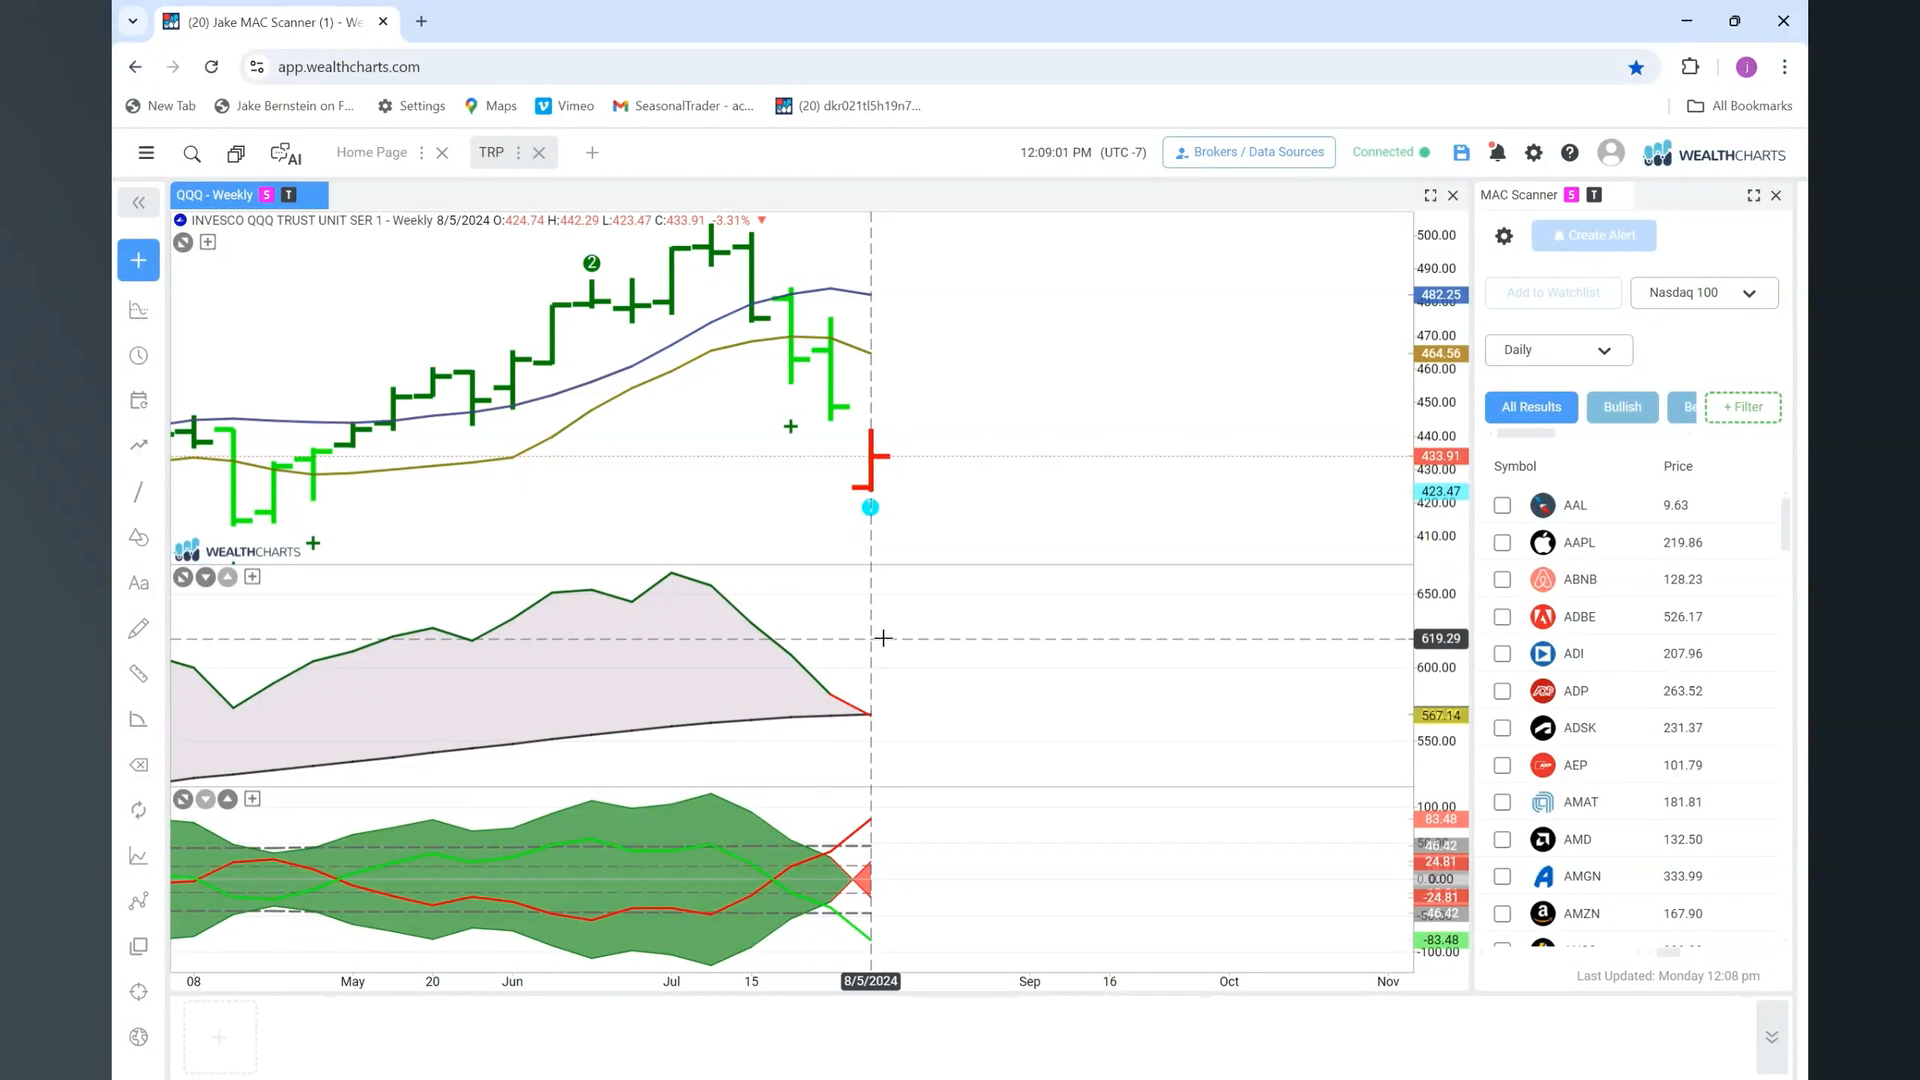Screen dimensions: 1920x1080
Task: Open the user profile avatar
Action: click(x=1611, y=153)
